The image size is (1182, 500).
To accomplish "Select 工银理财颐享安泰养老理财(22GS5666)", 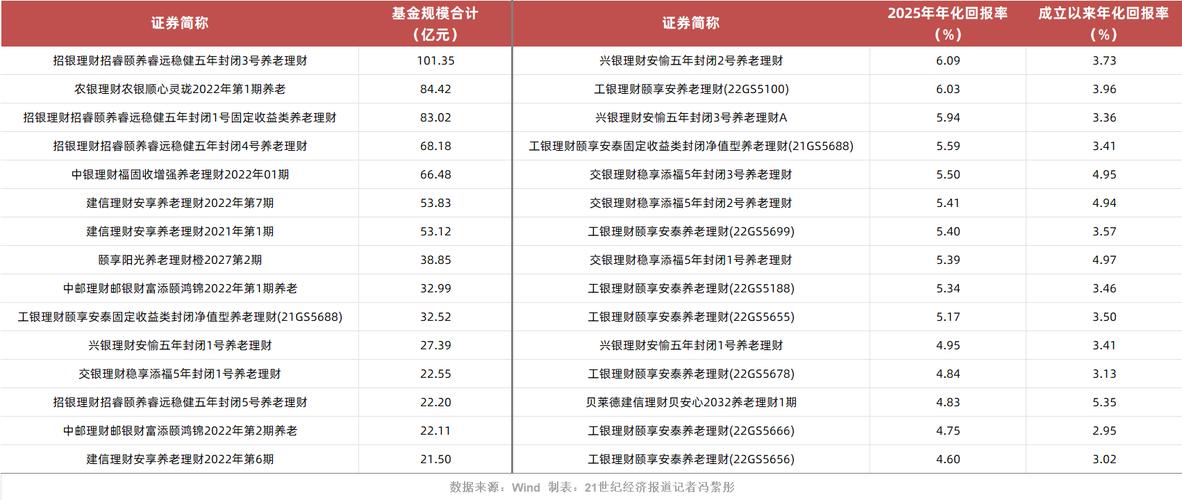I will click(691, 431).
